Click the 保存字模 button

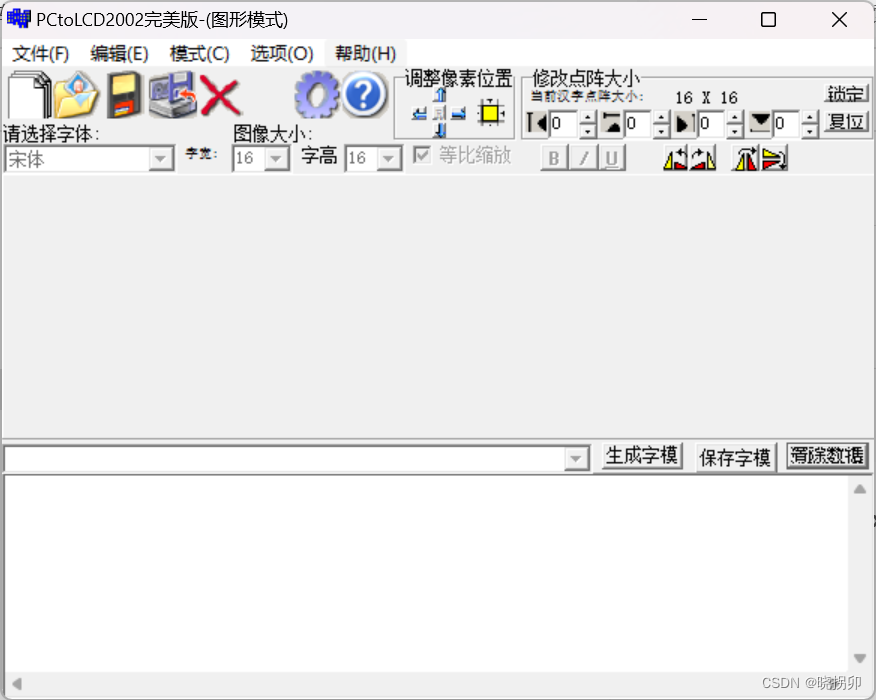735,458
